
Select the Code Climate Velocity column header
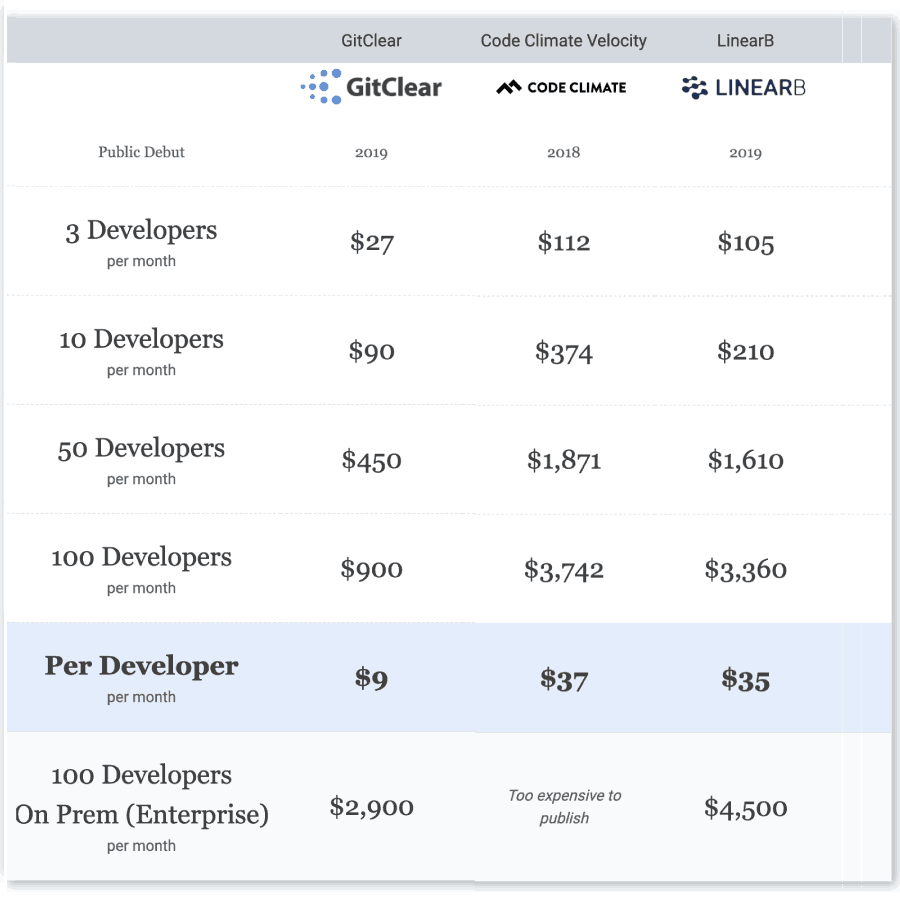point(563,41)
